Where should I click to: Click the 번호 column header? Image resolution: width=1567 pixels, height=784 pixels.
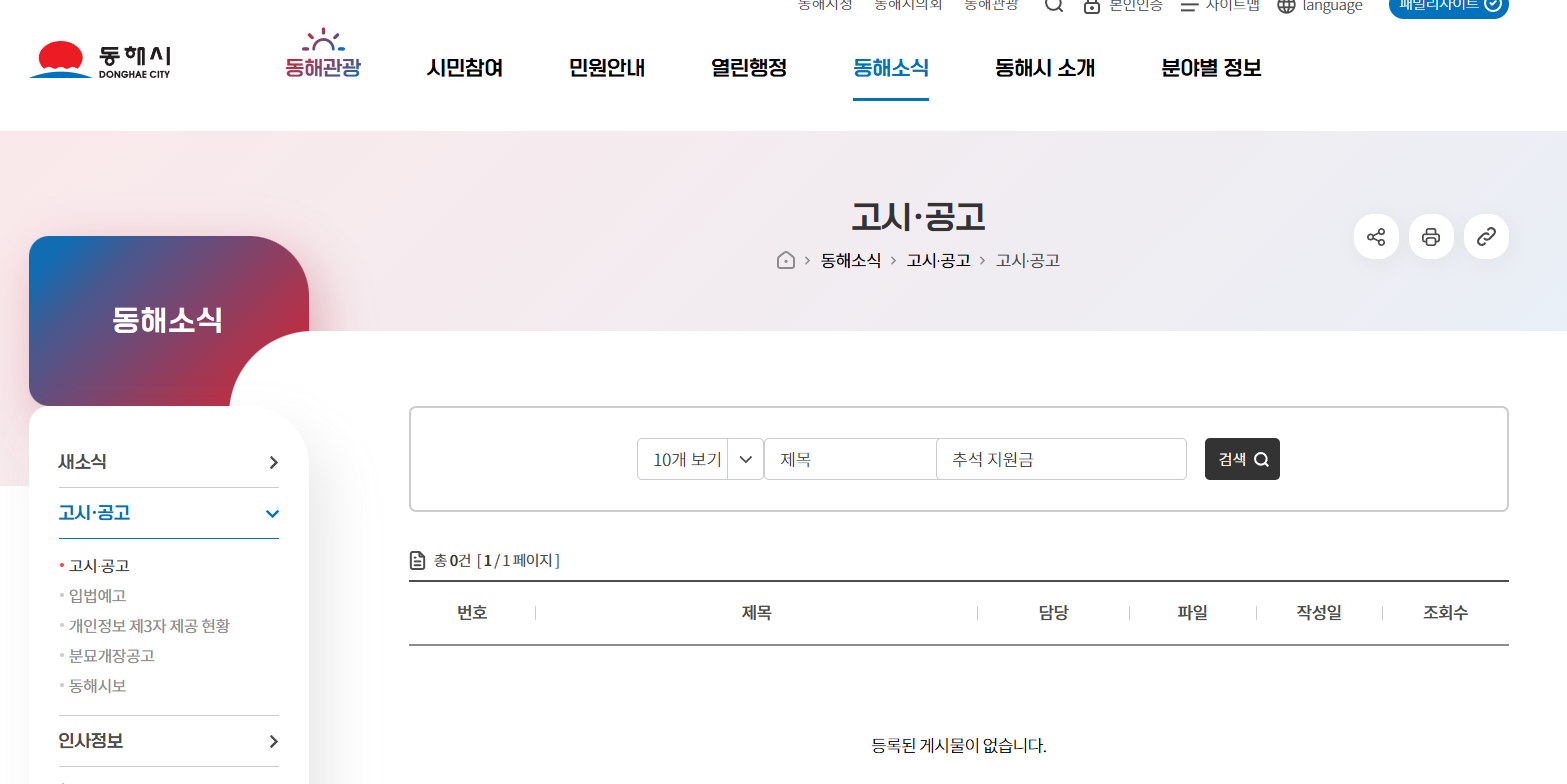[472, 613]
